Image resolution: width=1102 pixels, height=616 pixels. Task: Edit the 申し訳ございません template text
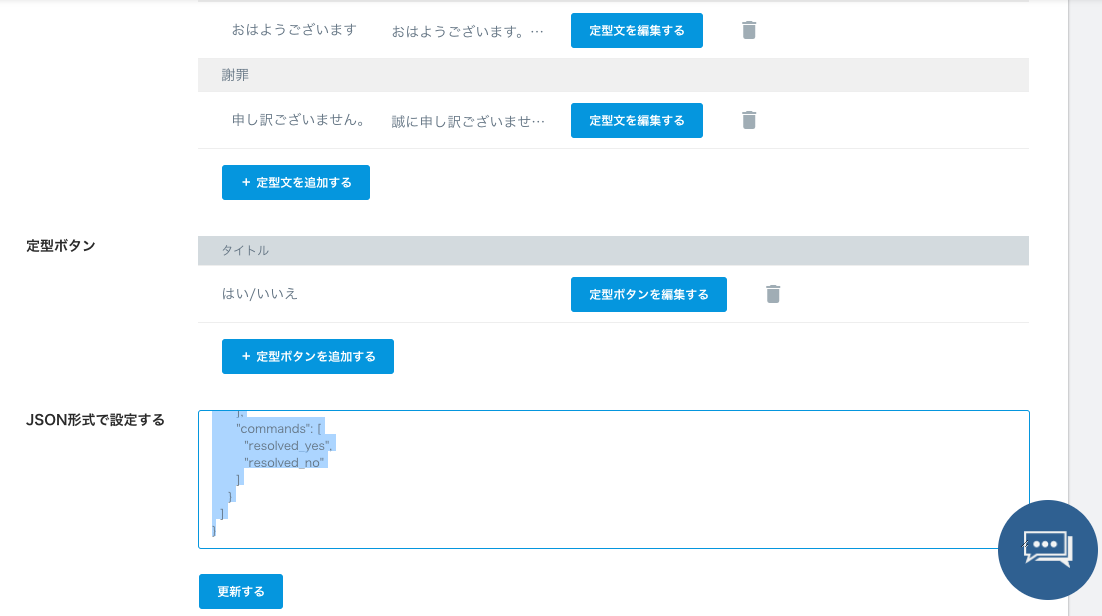637,120
